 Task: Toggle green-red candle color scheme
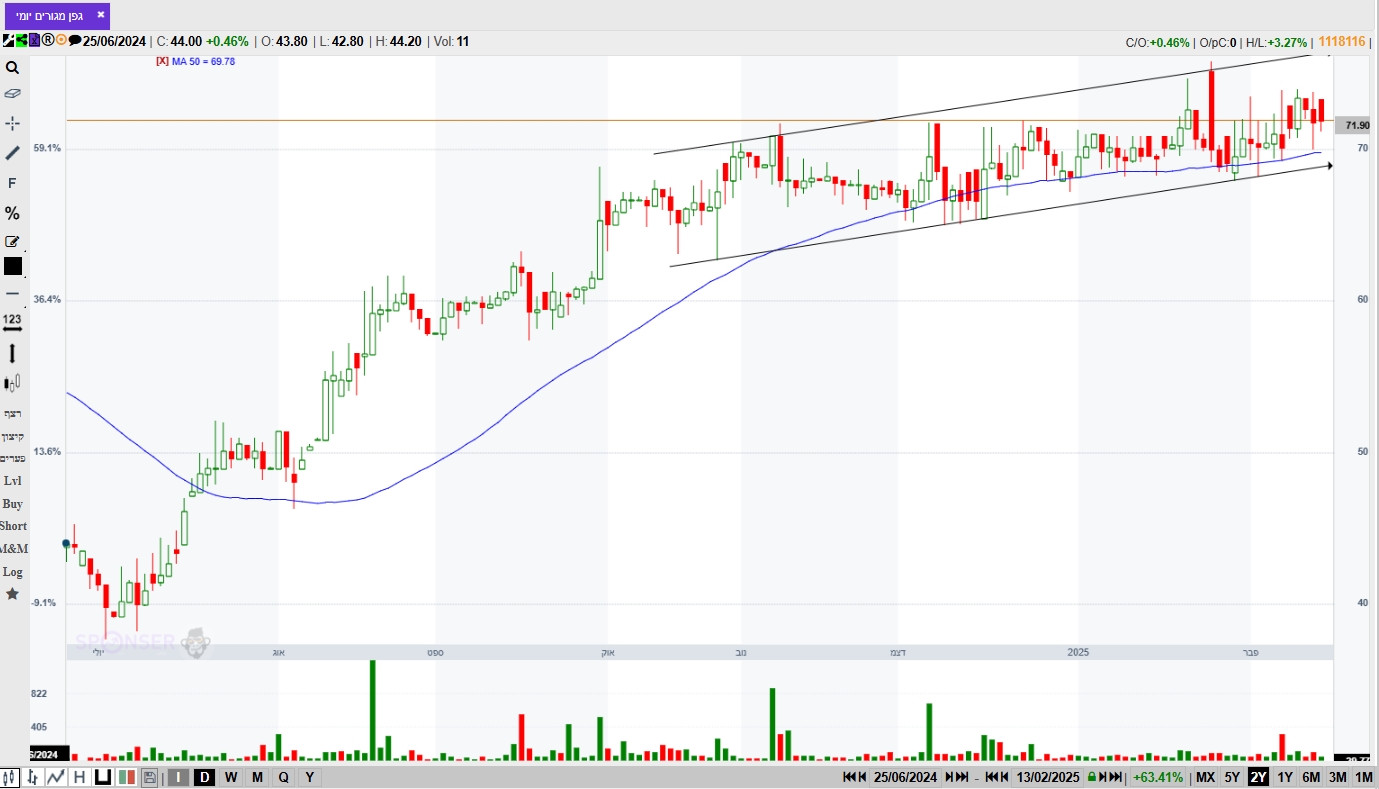point(126,777)
